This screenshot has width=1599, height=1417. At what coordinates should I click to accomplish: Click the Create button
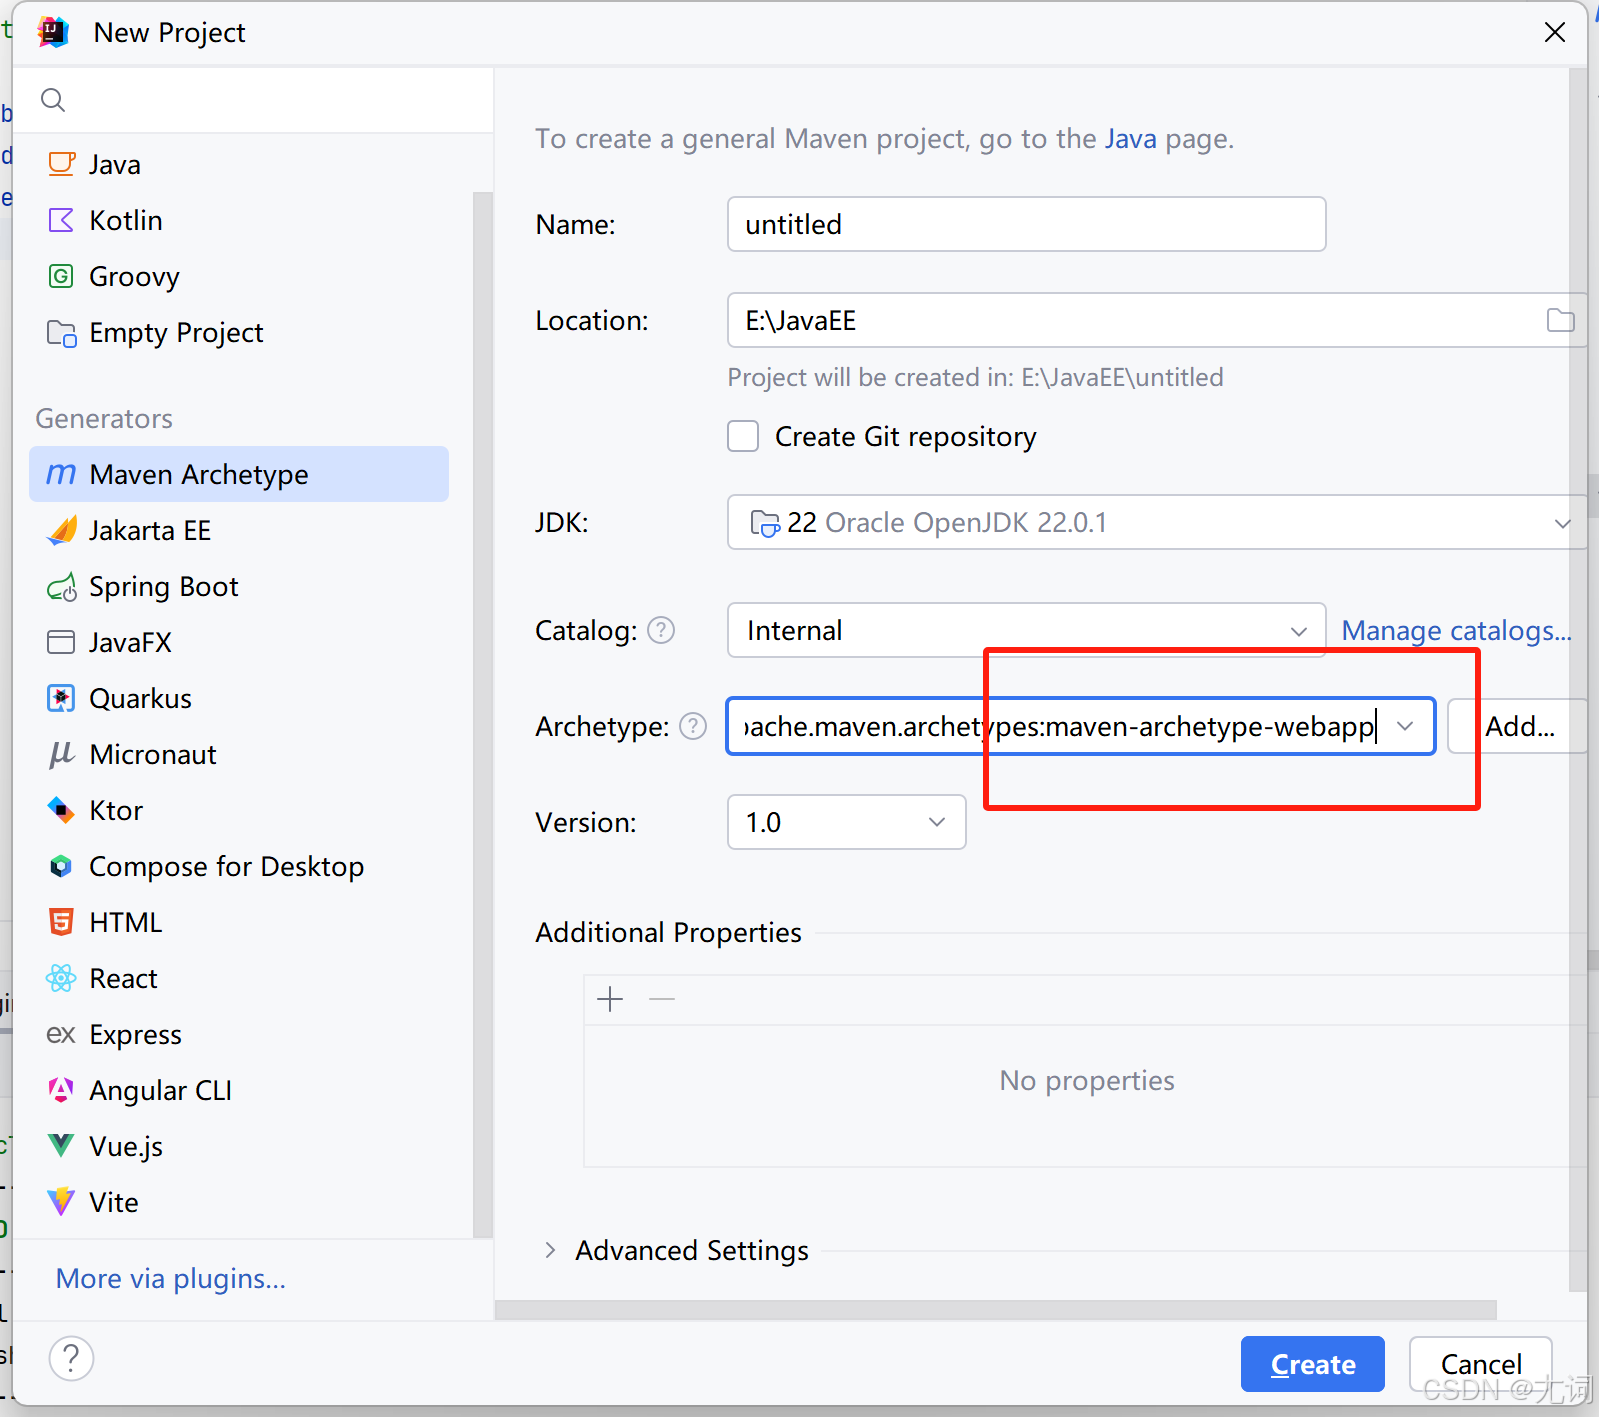[1312, 1364]
